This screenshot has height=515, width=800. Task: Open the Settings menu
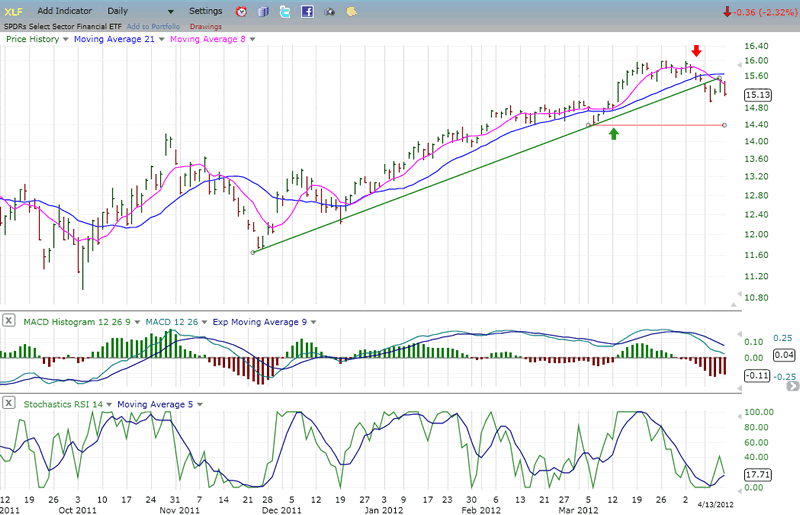206,11
